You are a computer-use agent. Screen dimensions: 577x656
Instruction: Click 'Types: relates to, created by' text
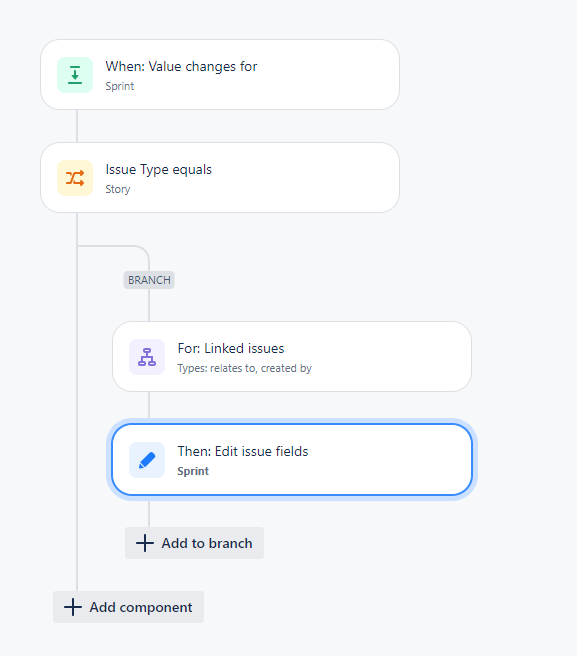tap(244, 368)
